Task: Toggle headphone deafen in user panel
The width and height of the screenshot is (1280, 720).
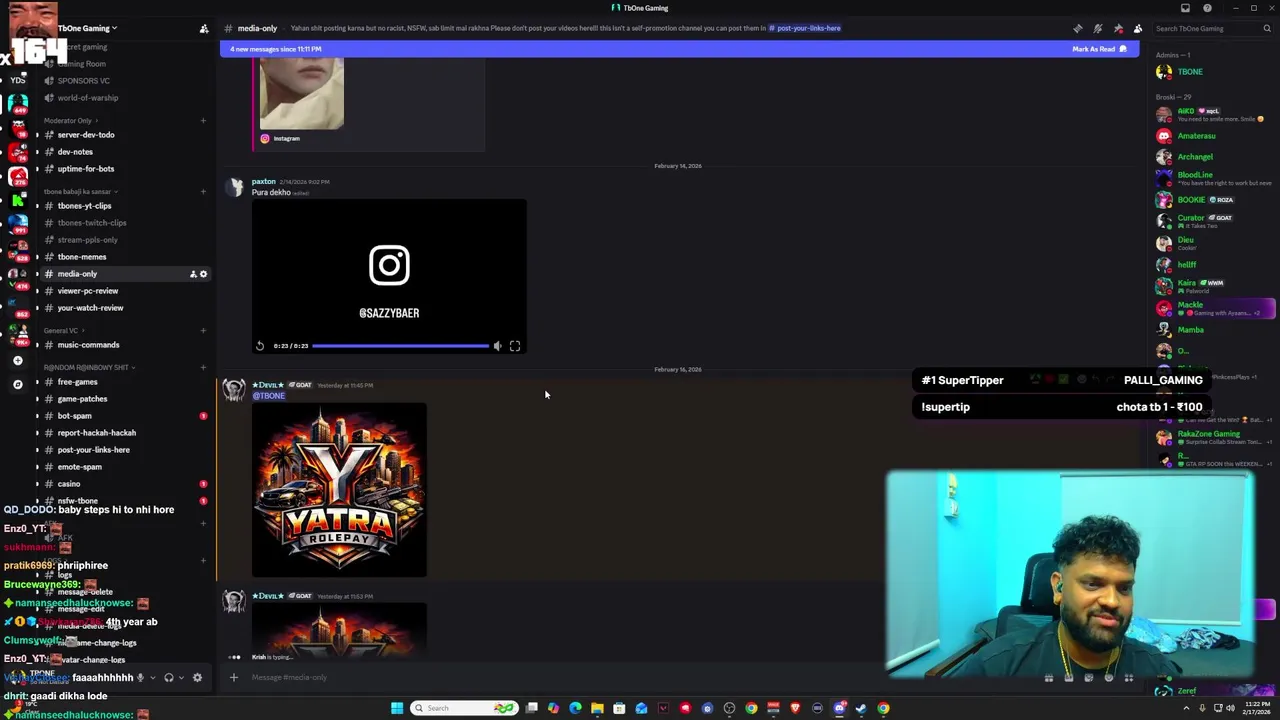Action: (x=168, y=677)
